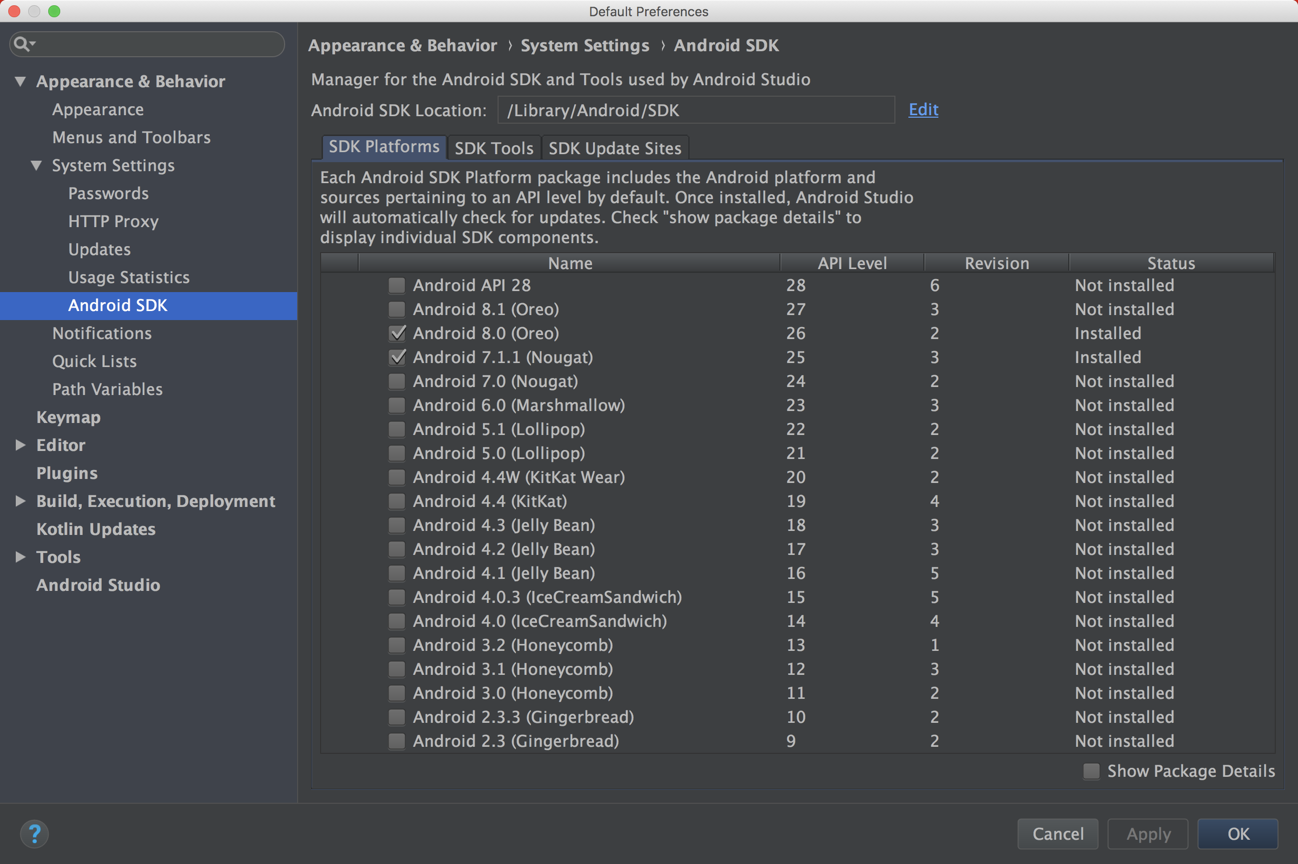The width and height of the screenshot is (1298, 864).
Task: Collapse the Appearance & Behavior tree section
Action: (20, 81)
